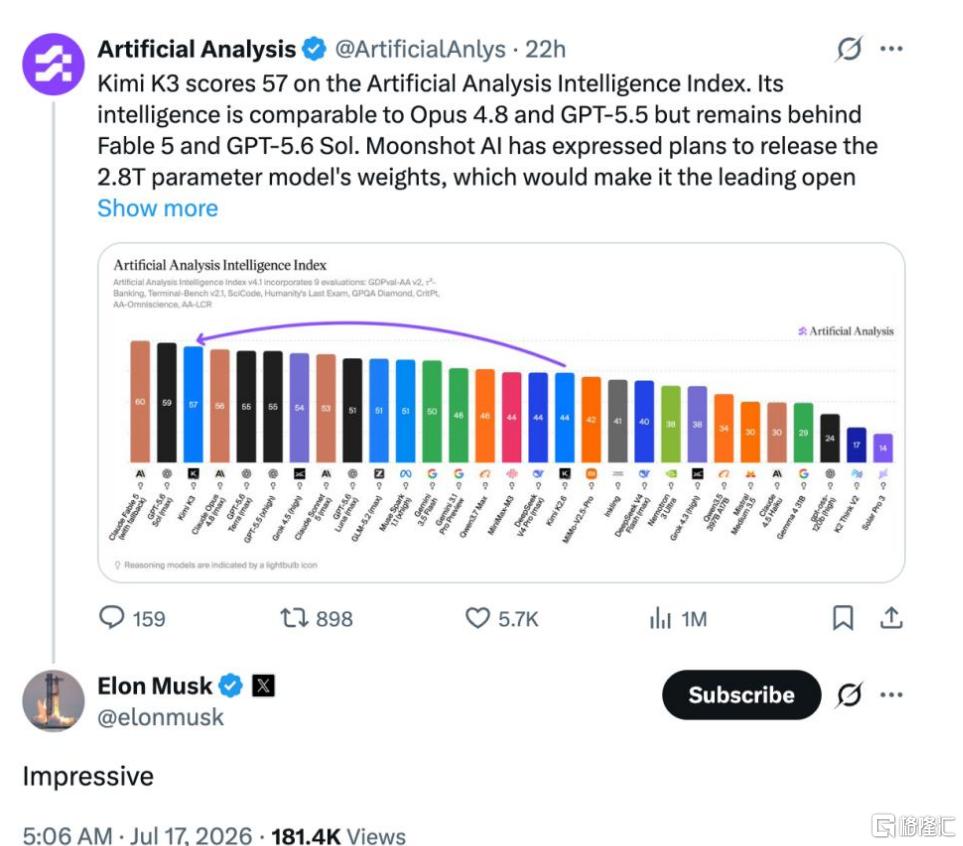Expand tweet text with Show more
The height and width of the screenshot is (846, 963).
pos(157,208)
